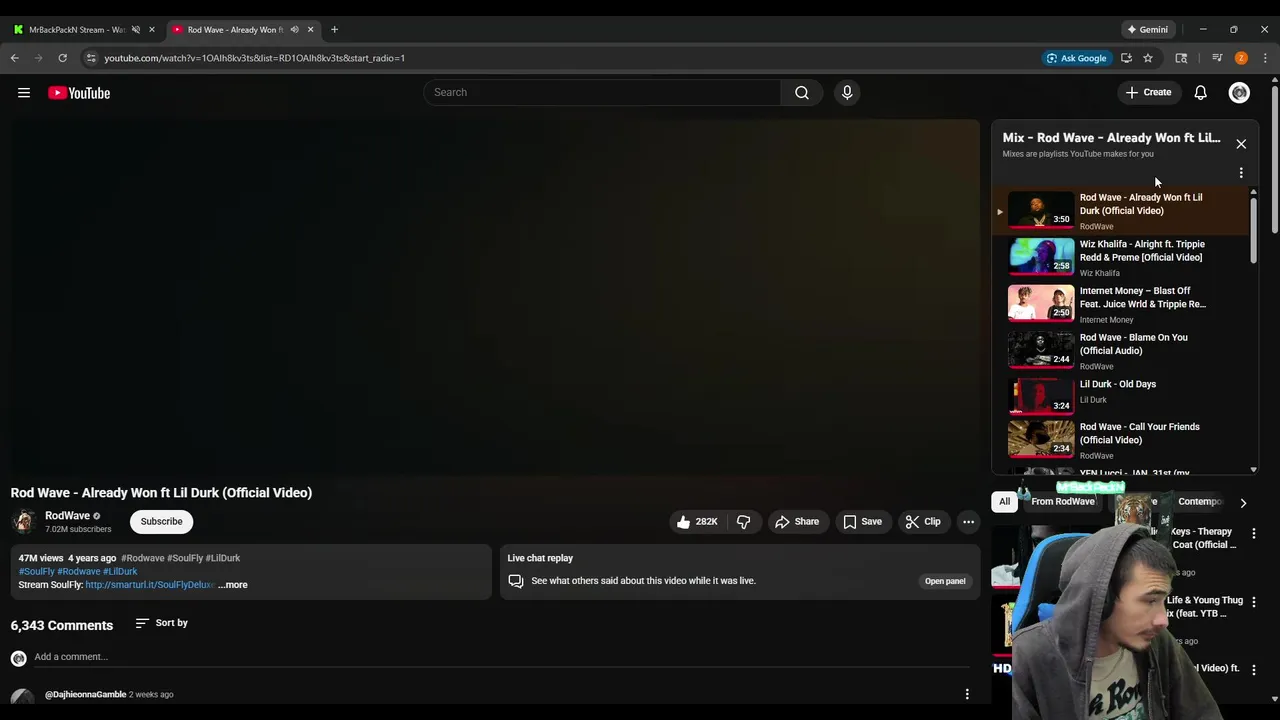Click the page vertical scrollbar
This screenshot has height=720, width=1280.
coord(1275,160)
